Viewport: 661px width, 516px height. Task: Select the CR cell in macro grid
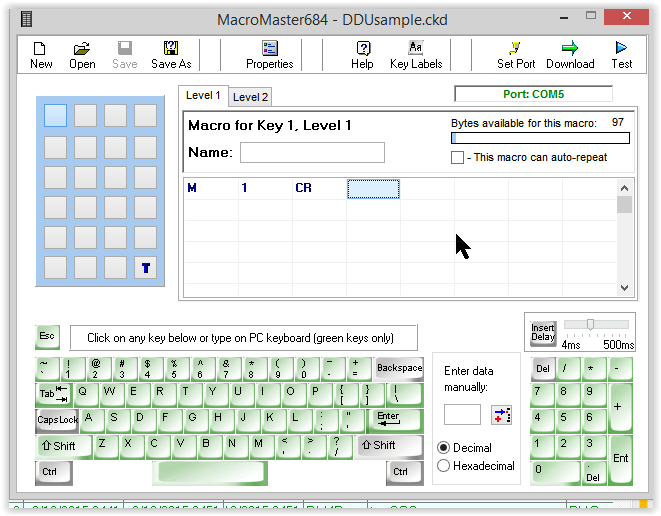(x=319, y=188)
